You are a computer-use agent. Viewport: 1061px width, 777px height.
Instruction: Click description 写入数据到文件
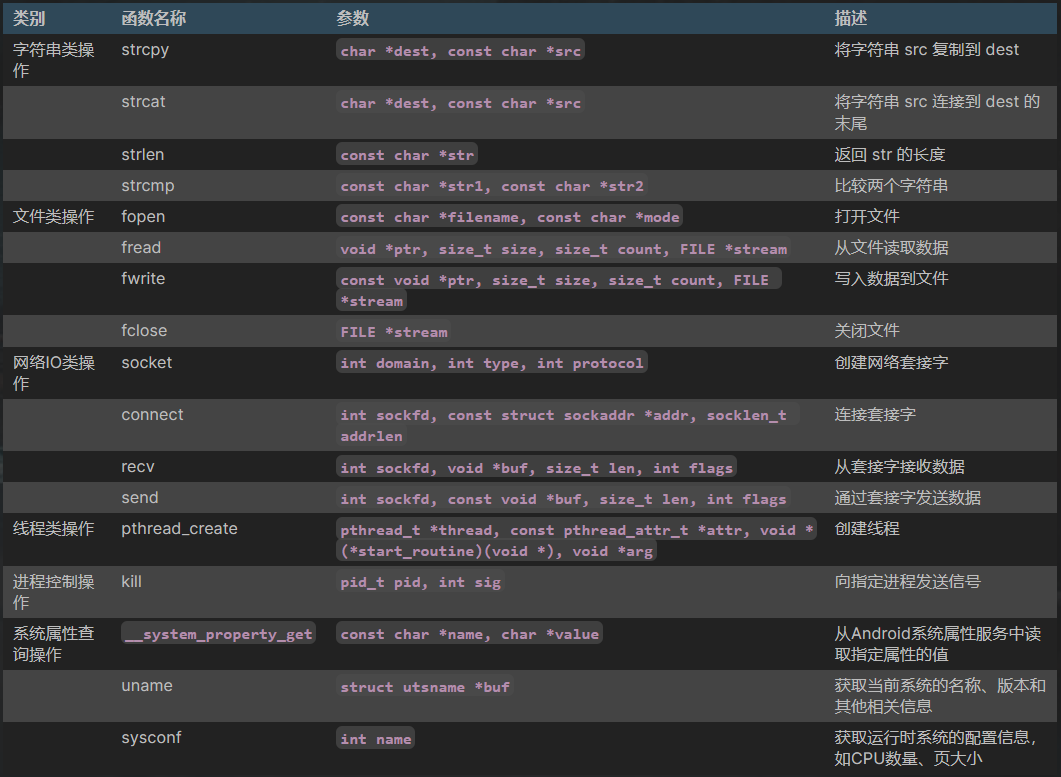click(x=891, y=279)
